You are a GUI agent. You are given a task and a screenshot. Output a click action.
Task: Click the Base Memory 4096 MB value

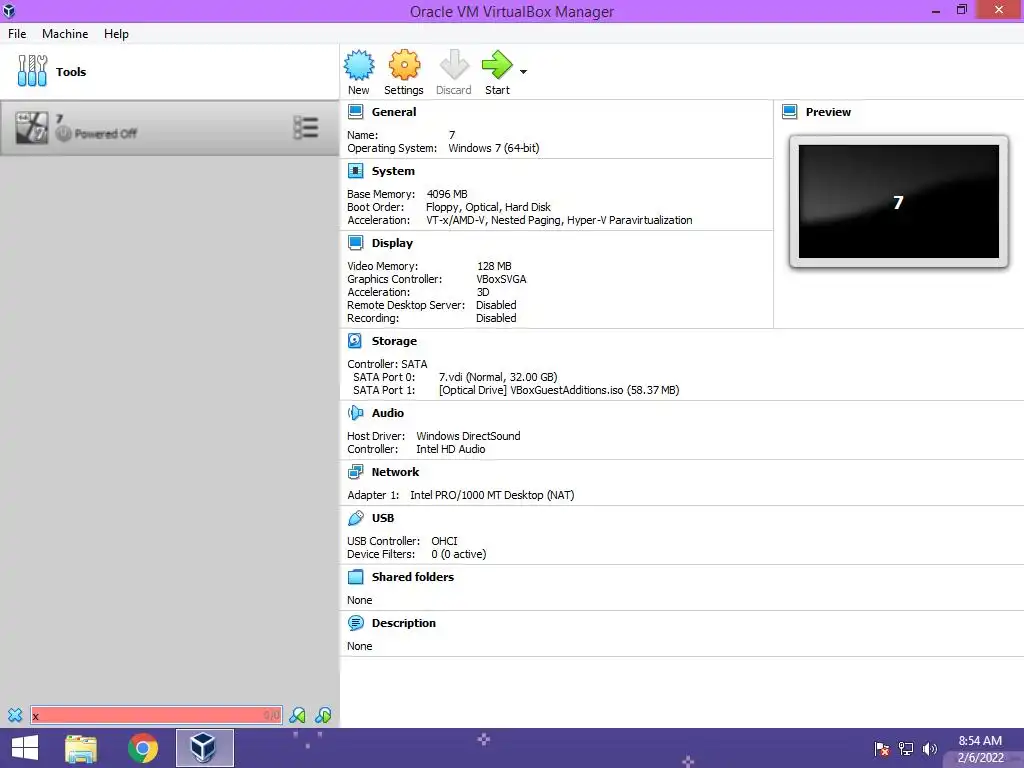coord(447,194)
